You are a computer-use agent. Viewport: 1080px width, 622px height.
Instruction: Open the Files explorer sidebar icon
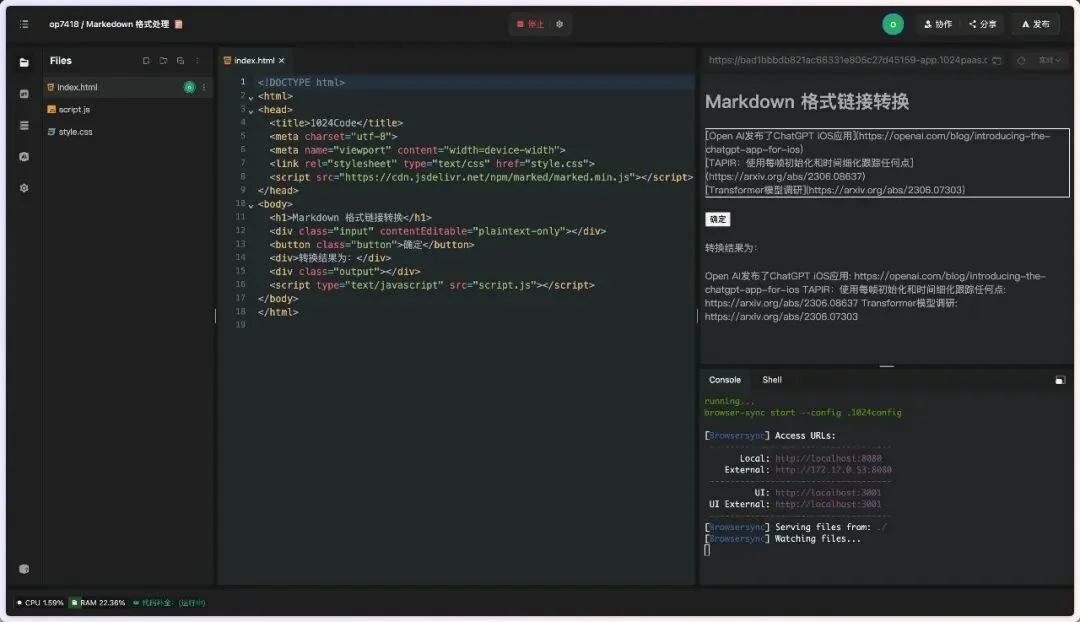24,62
